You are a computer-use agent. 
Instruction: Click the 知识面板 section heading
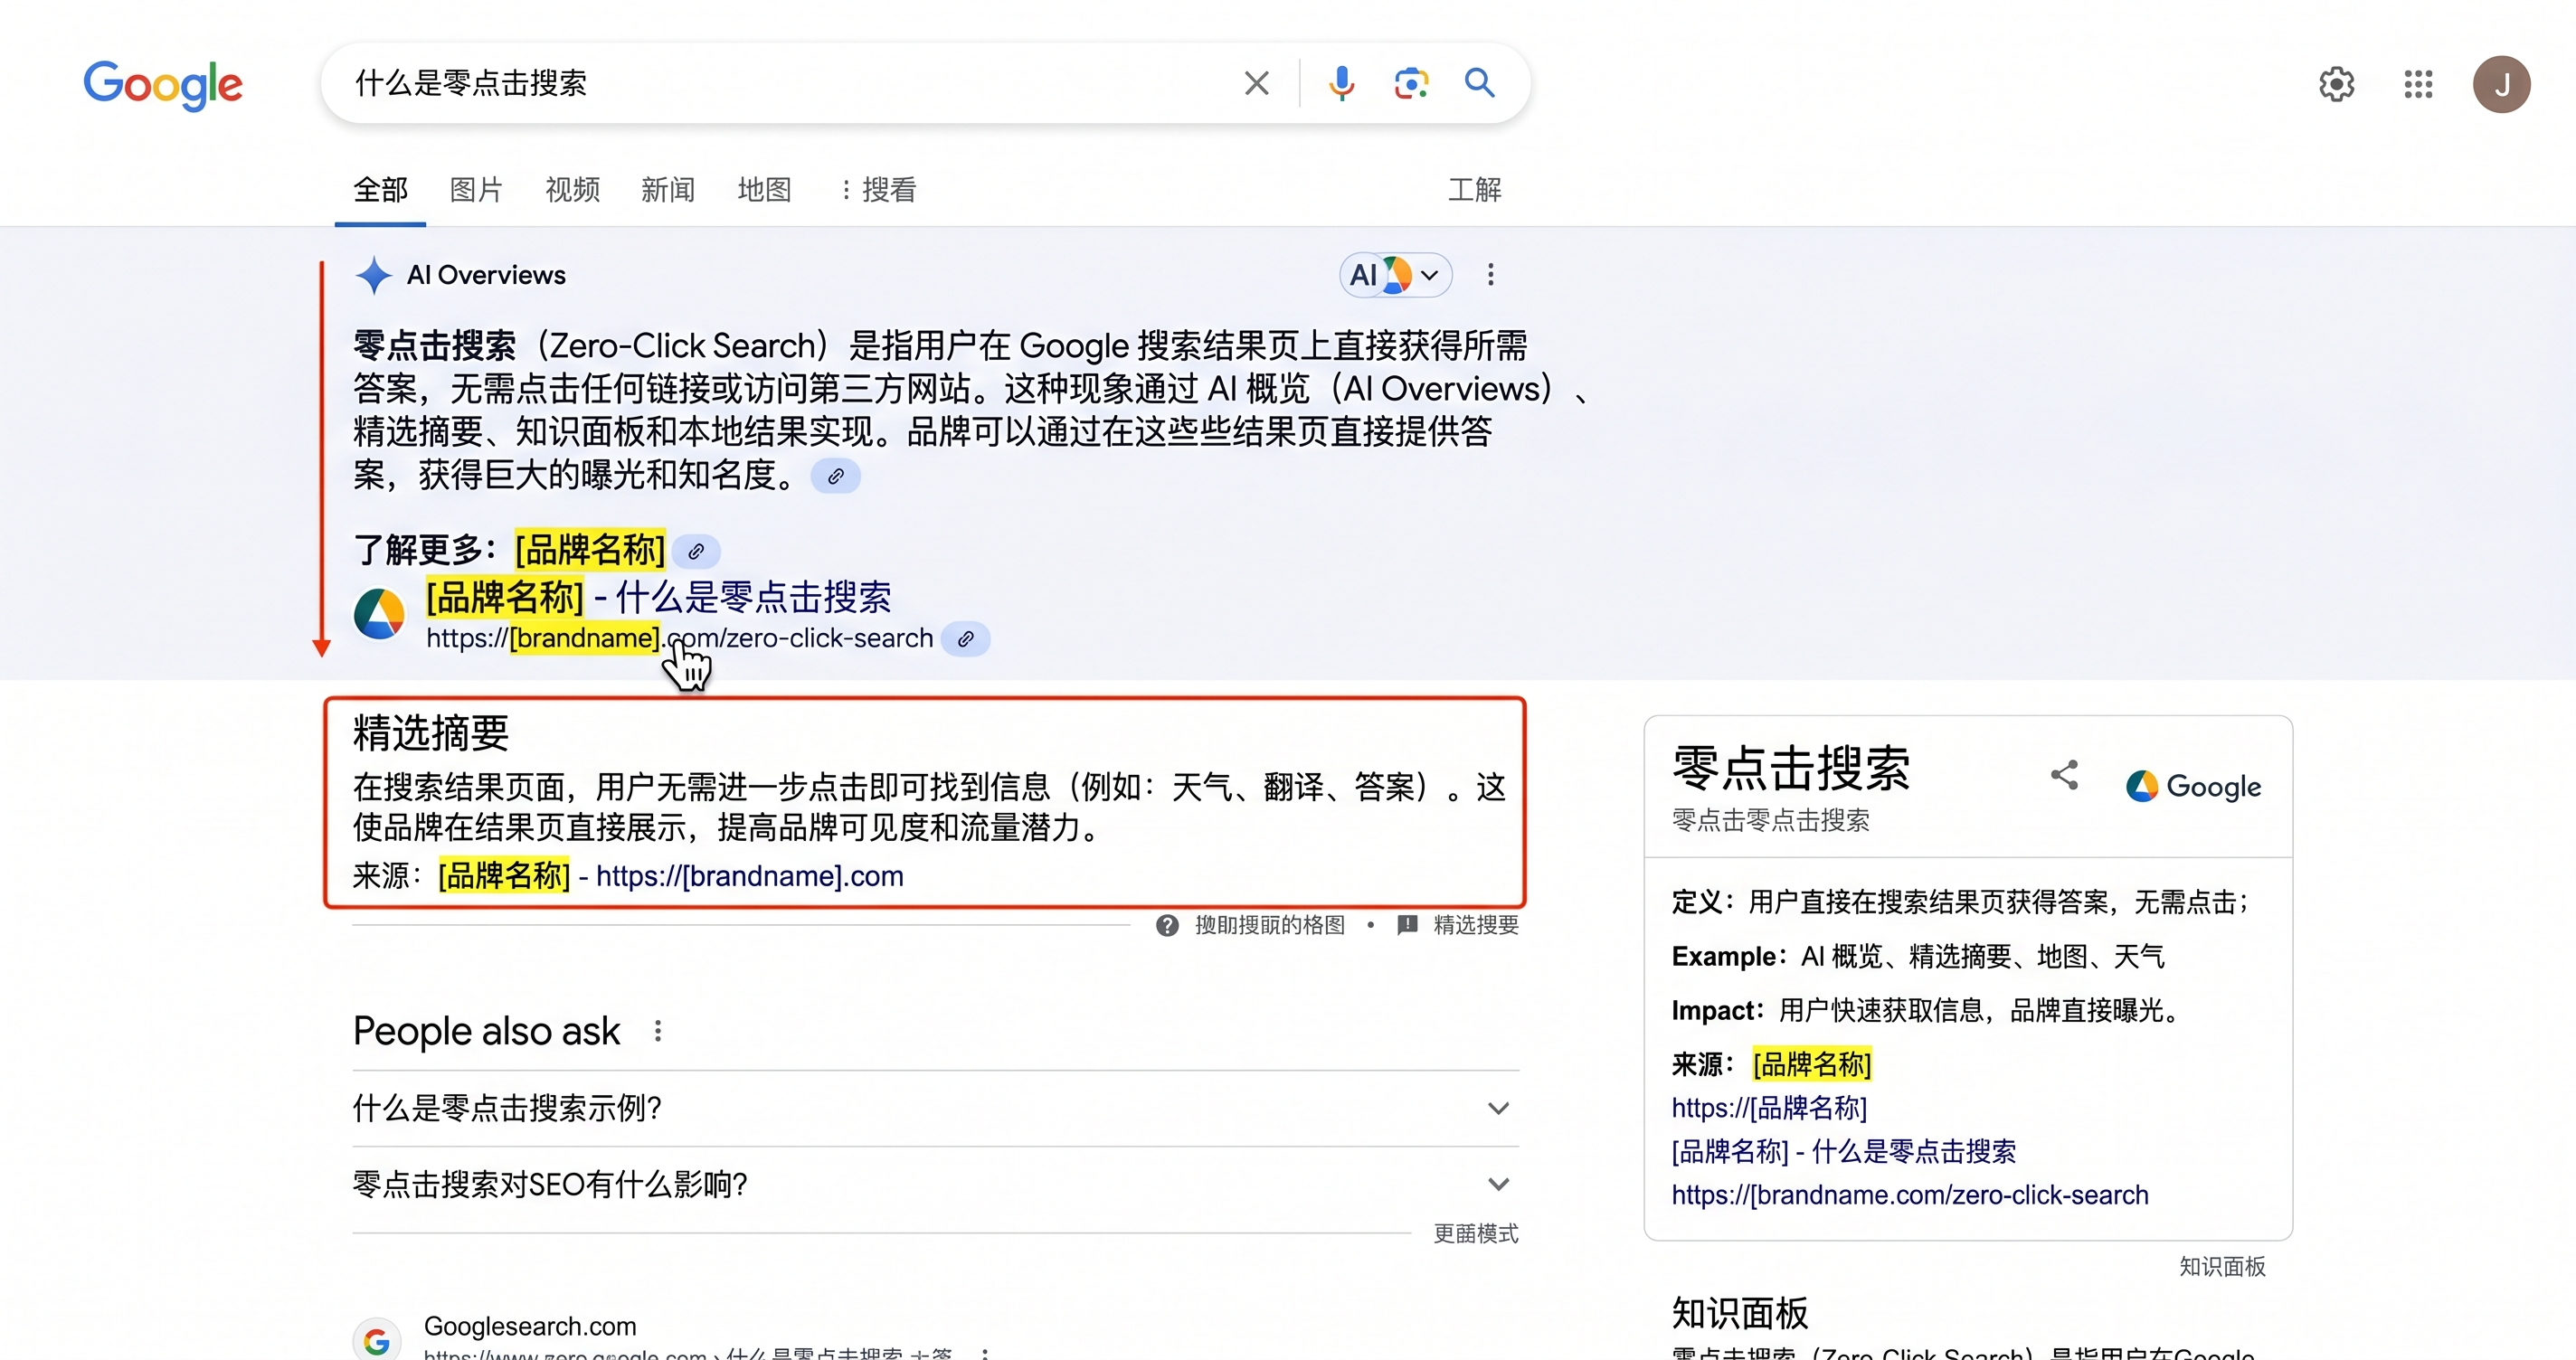click(x=1740, y=1313)
